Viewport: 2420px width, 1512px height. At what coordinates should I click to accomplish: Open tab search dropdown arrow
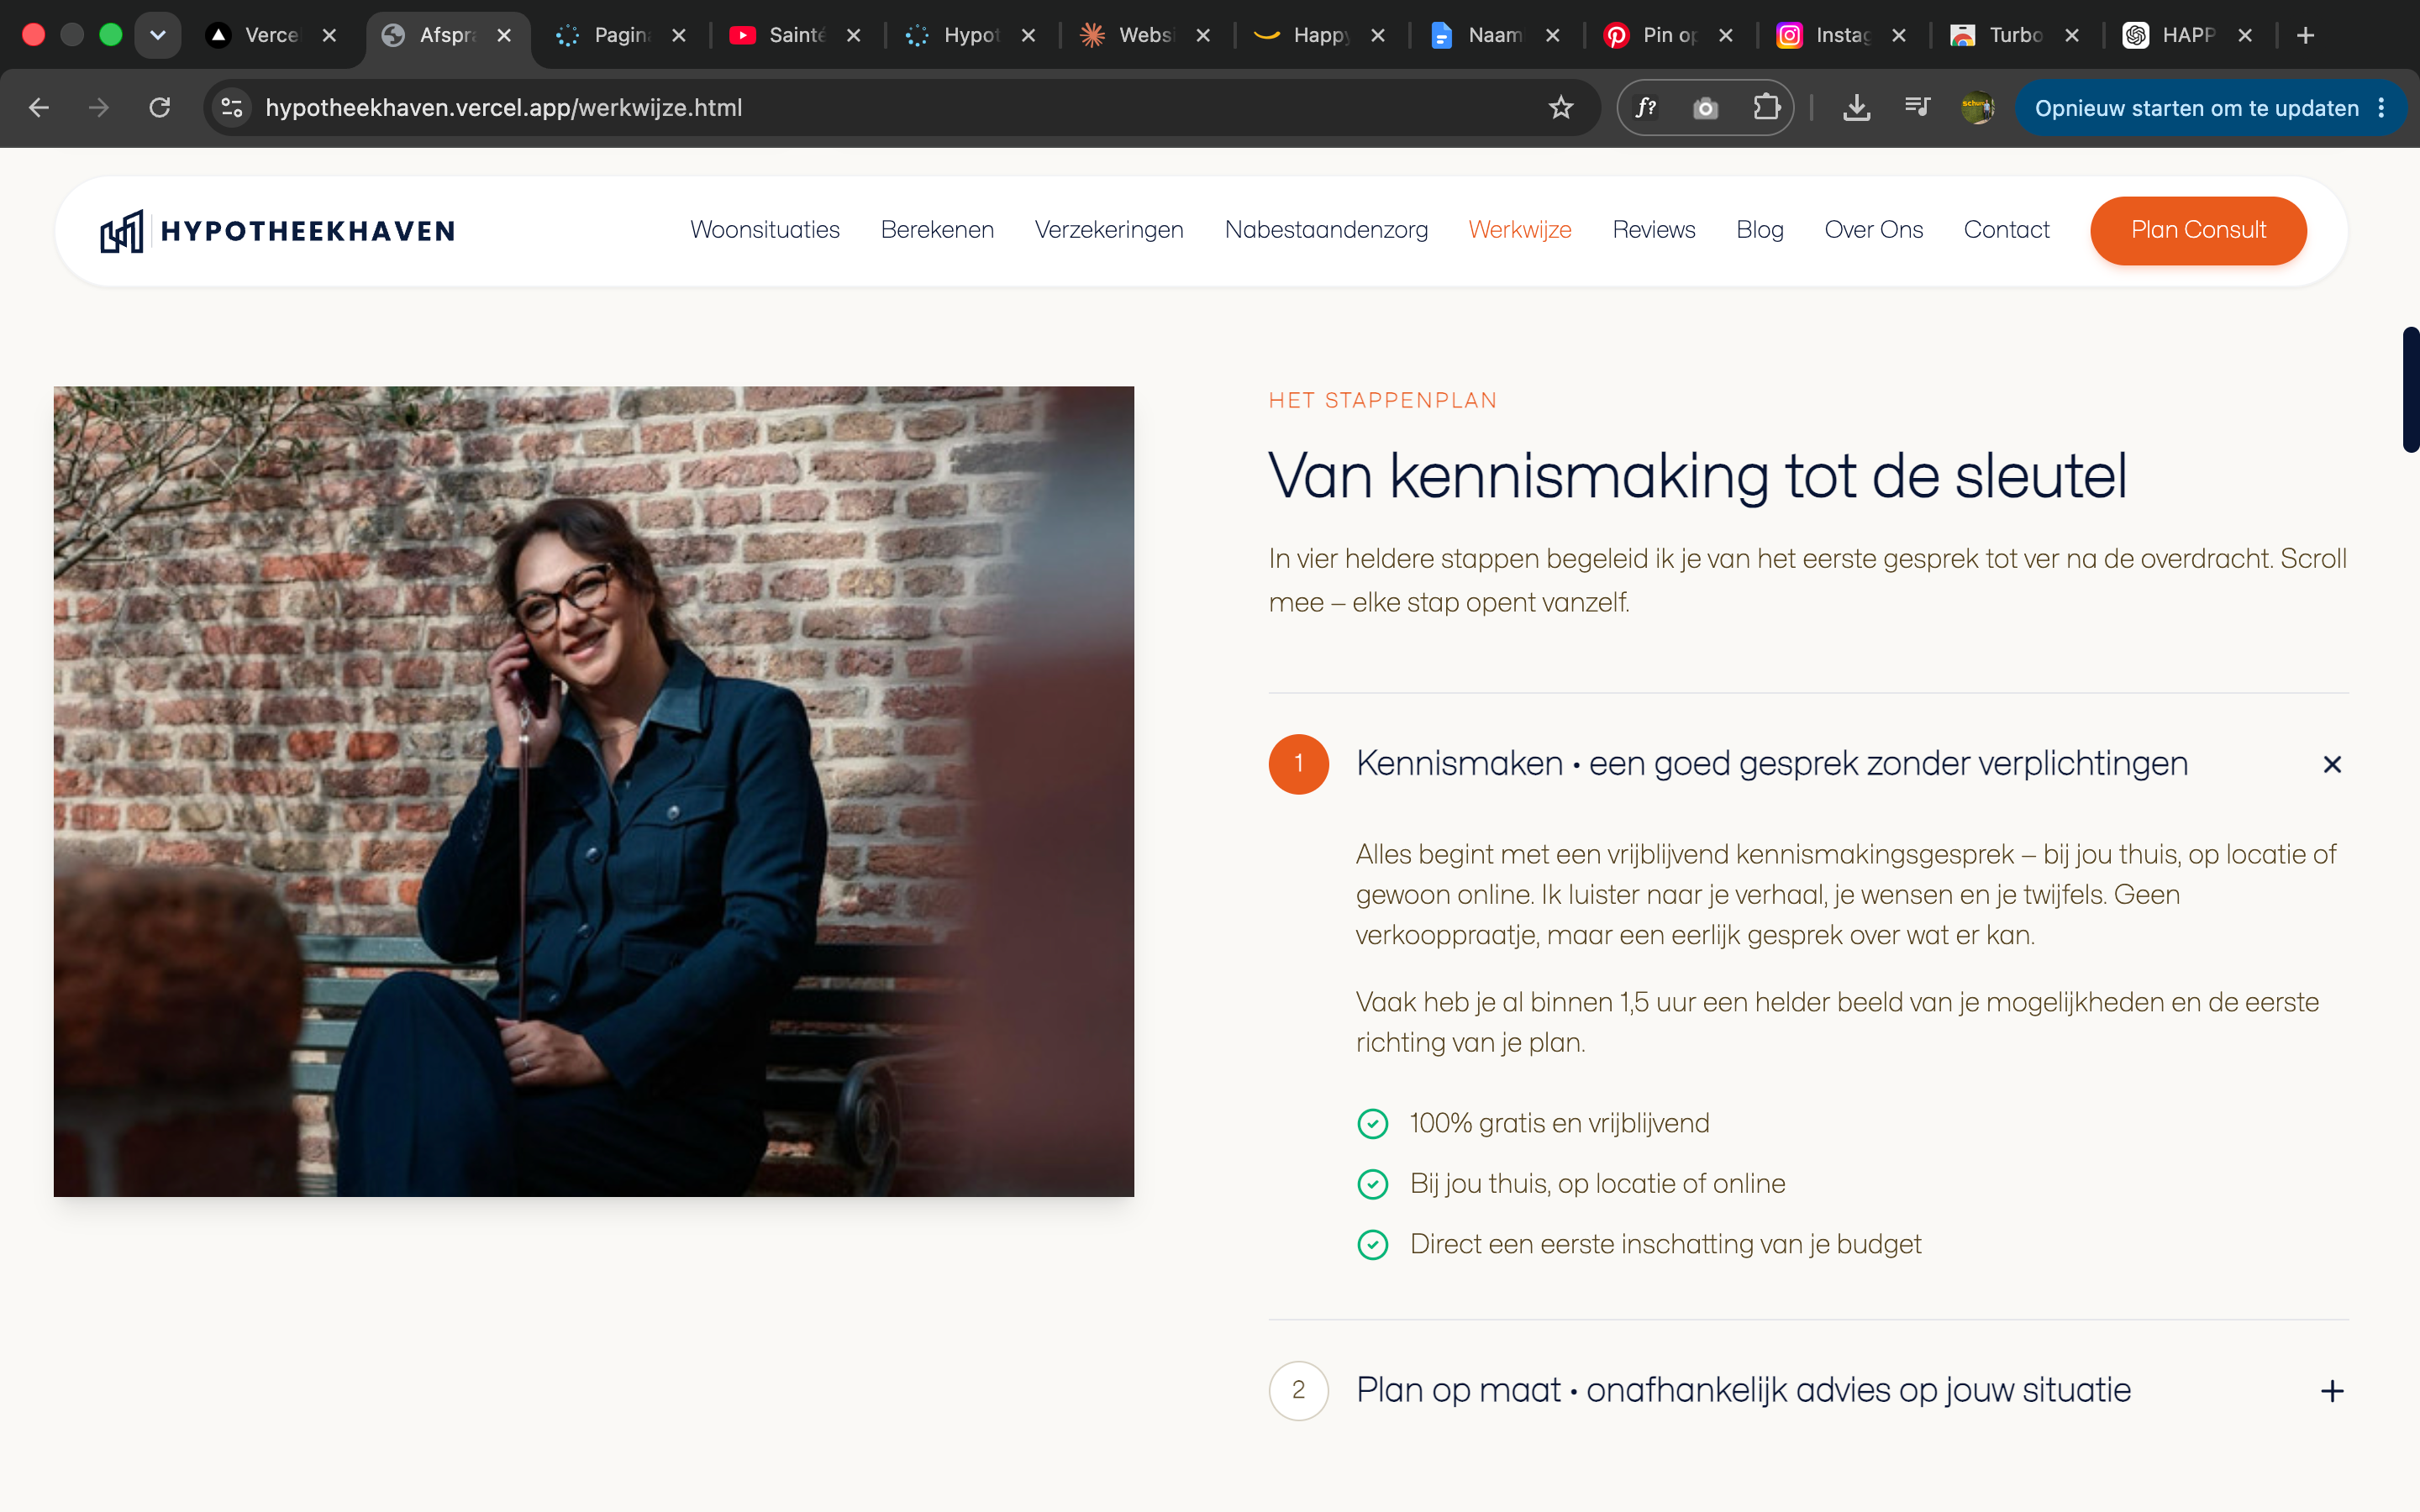[x=158, y=35]
